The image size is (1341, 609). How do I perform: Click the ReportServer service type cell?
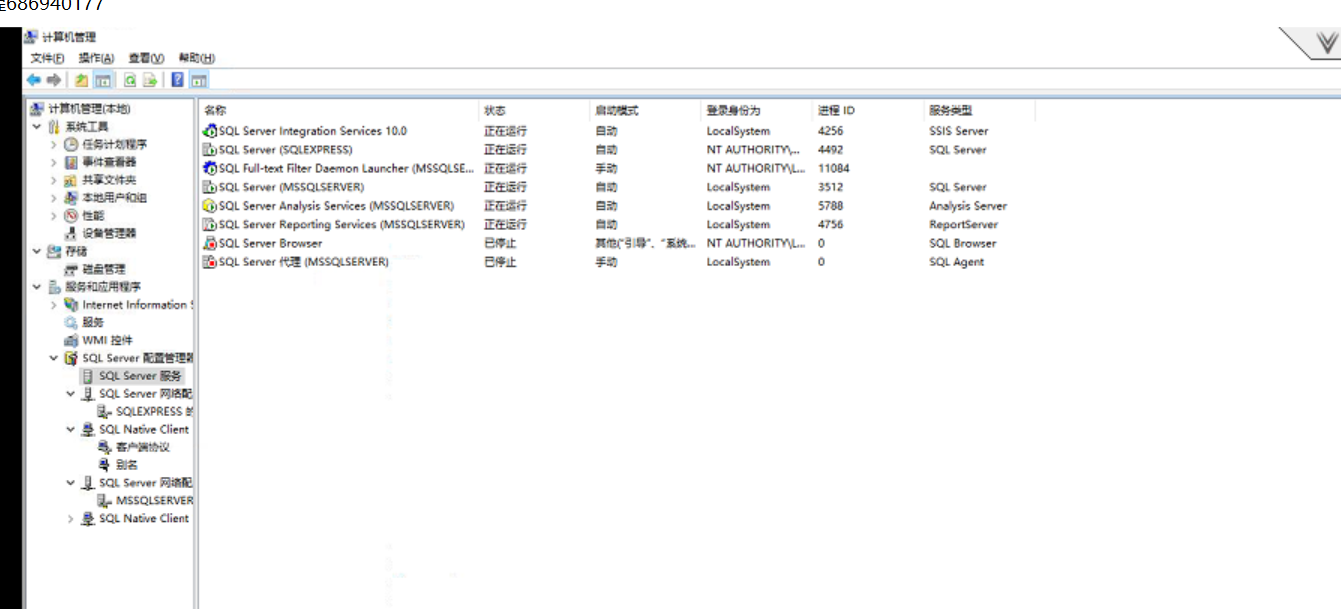pyautogui.click(x=964, y=225)
